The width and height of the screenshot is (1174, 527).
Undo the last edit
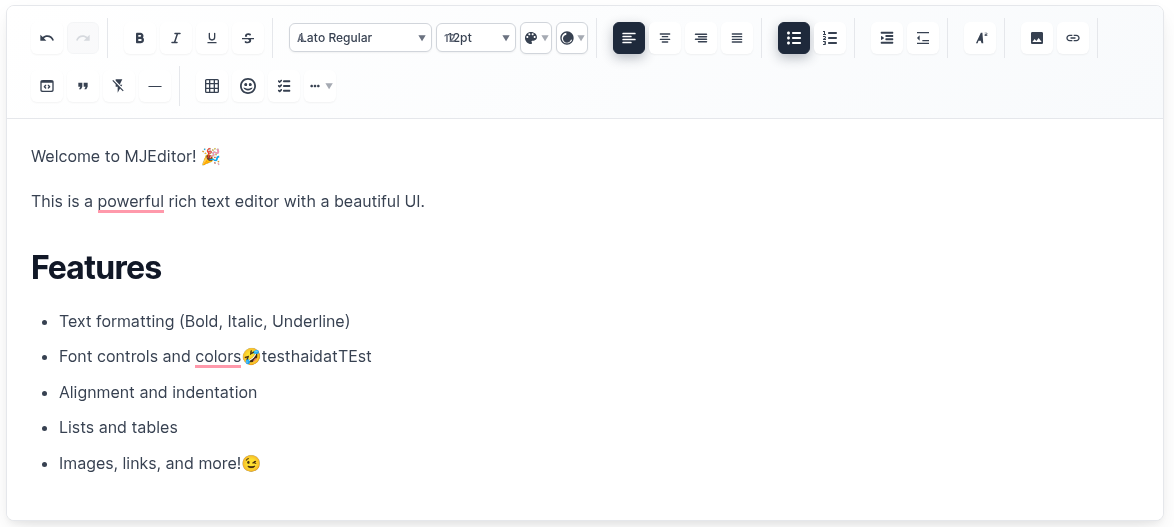(47, 38)
